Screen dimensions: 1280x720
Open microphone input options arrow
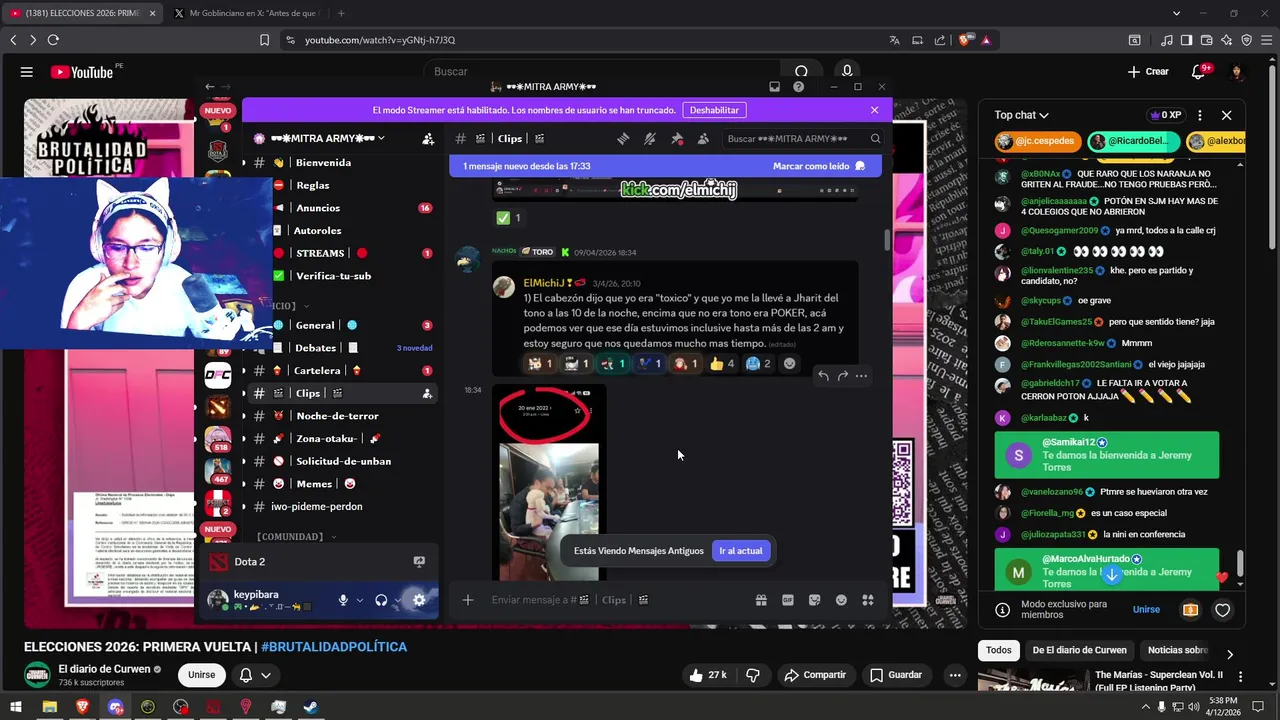point(359,600)
